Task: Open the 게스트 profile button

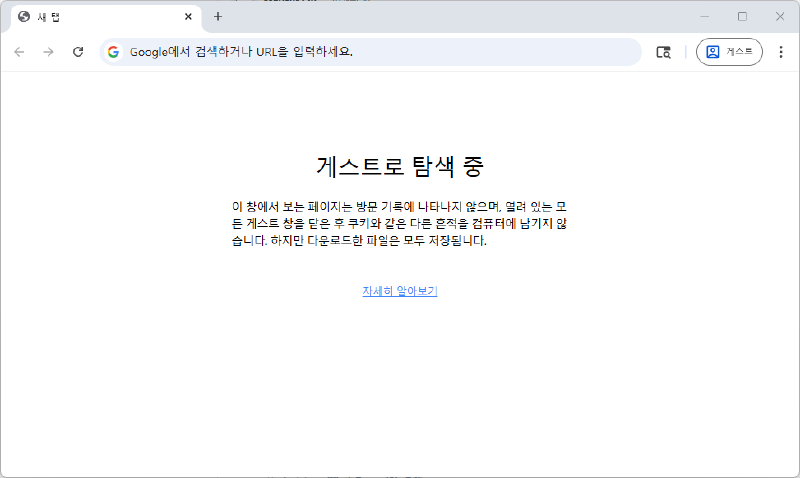Action: (x=729, y=52)
